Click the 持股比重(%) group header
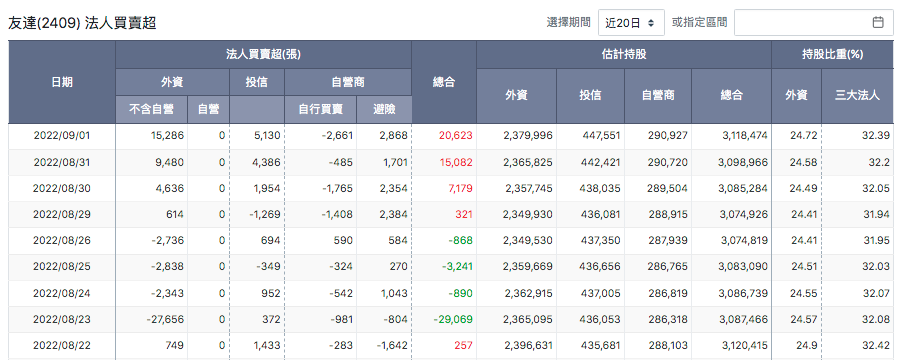The image size is (907, 360). [832, 54]
